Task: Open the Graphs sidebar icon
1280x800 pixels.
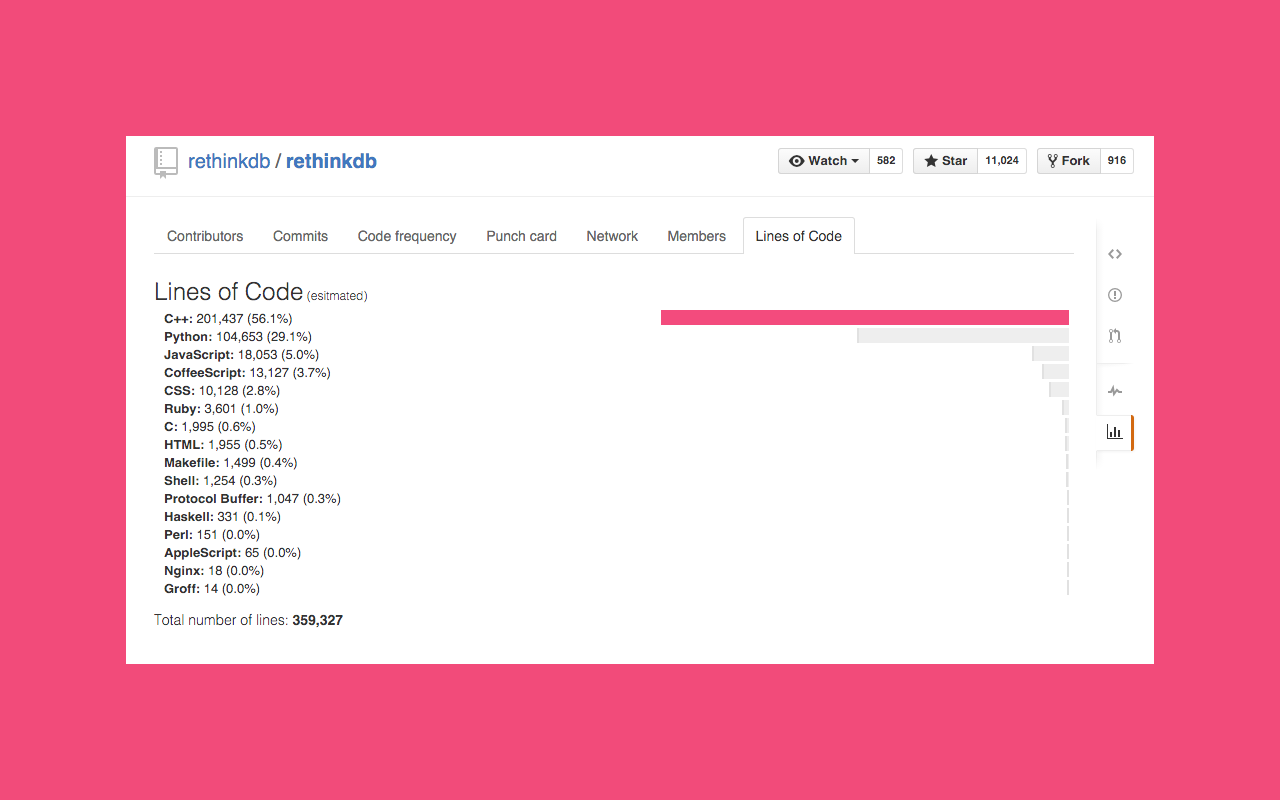Action: tap(1114, 432)
